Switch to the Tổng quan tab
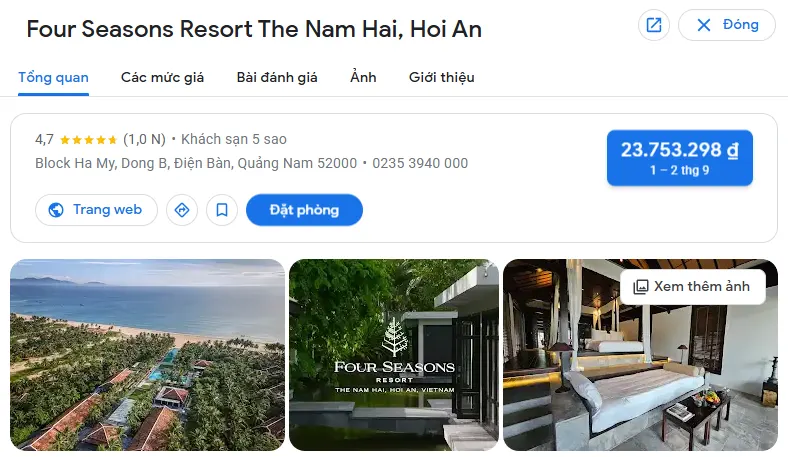 point(53,77)
